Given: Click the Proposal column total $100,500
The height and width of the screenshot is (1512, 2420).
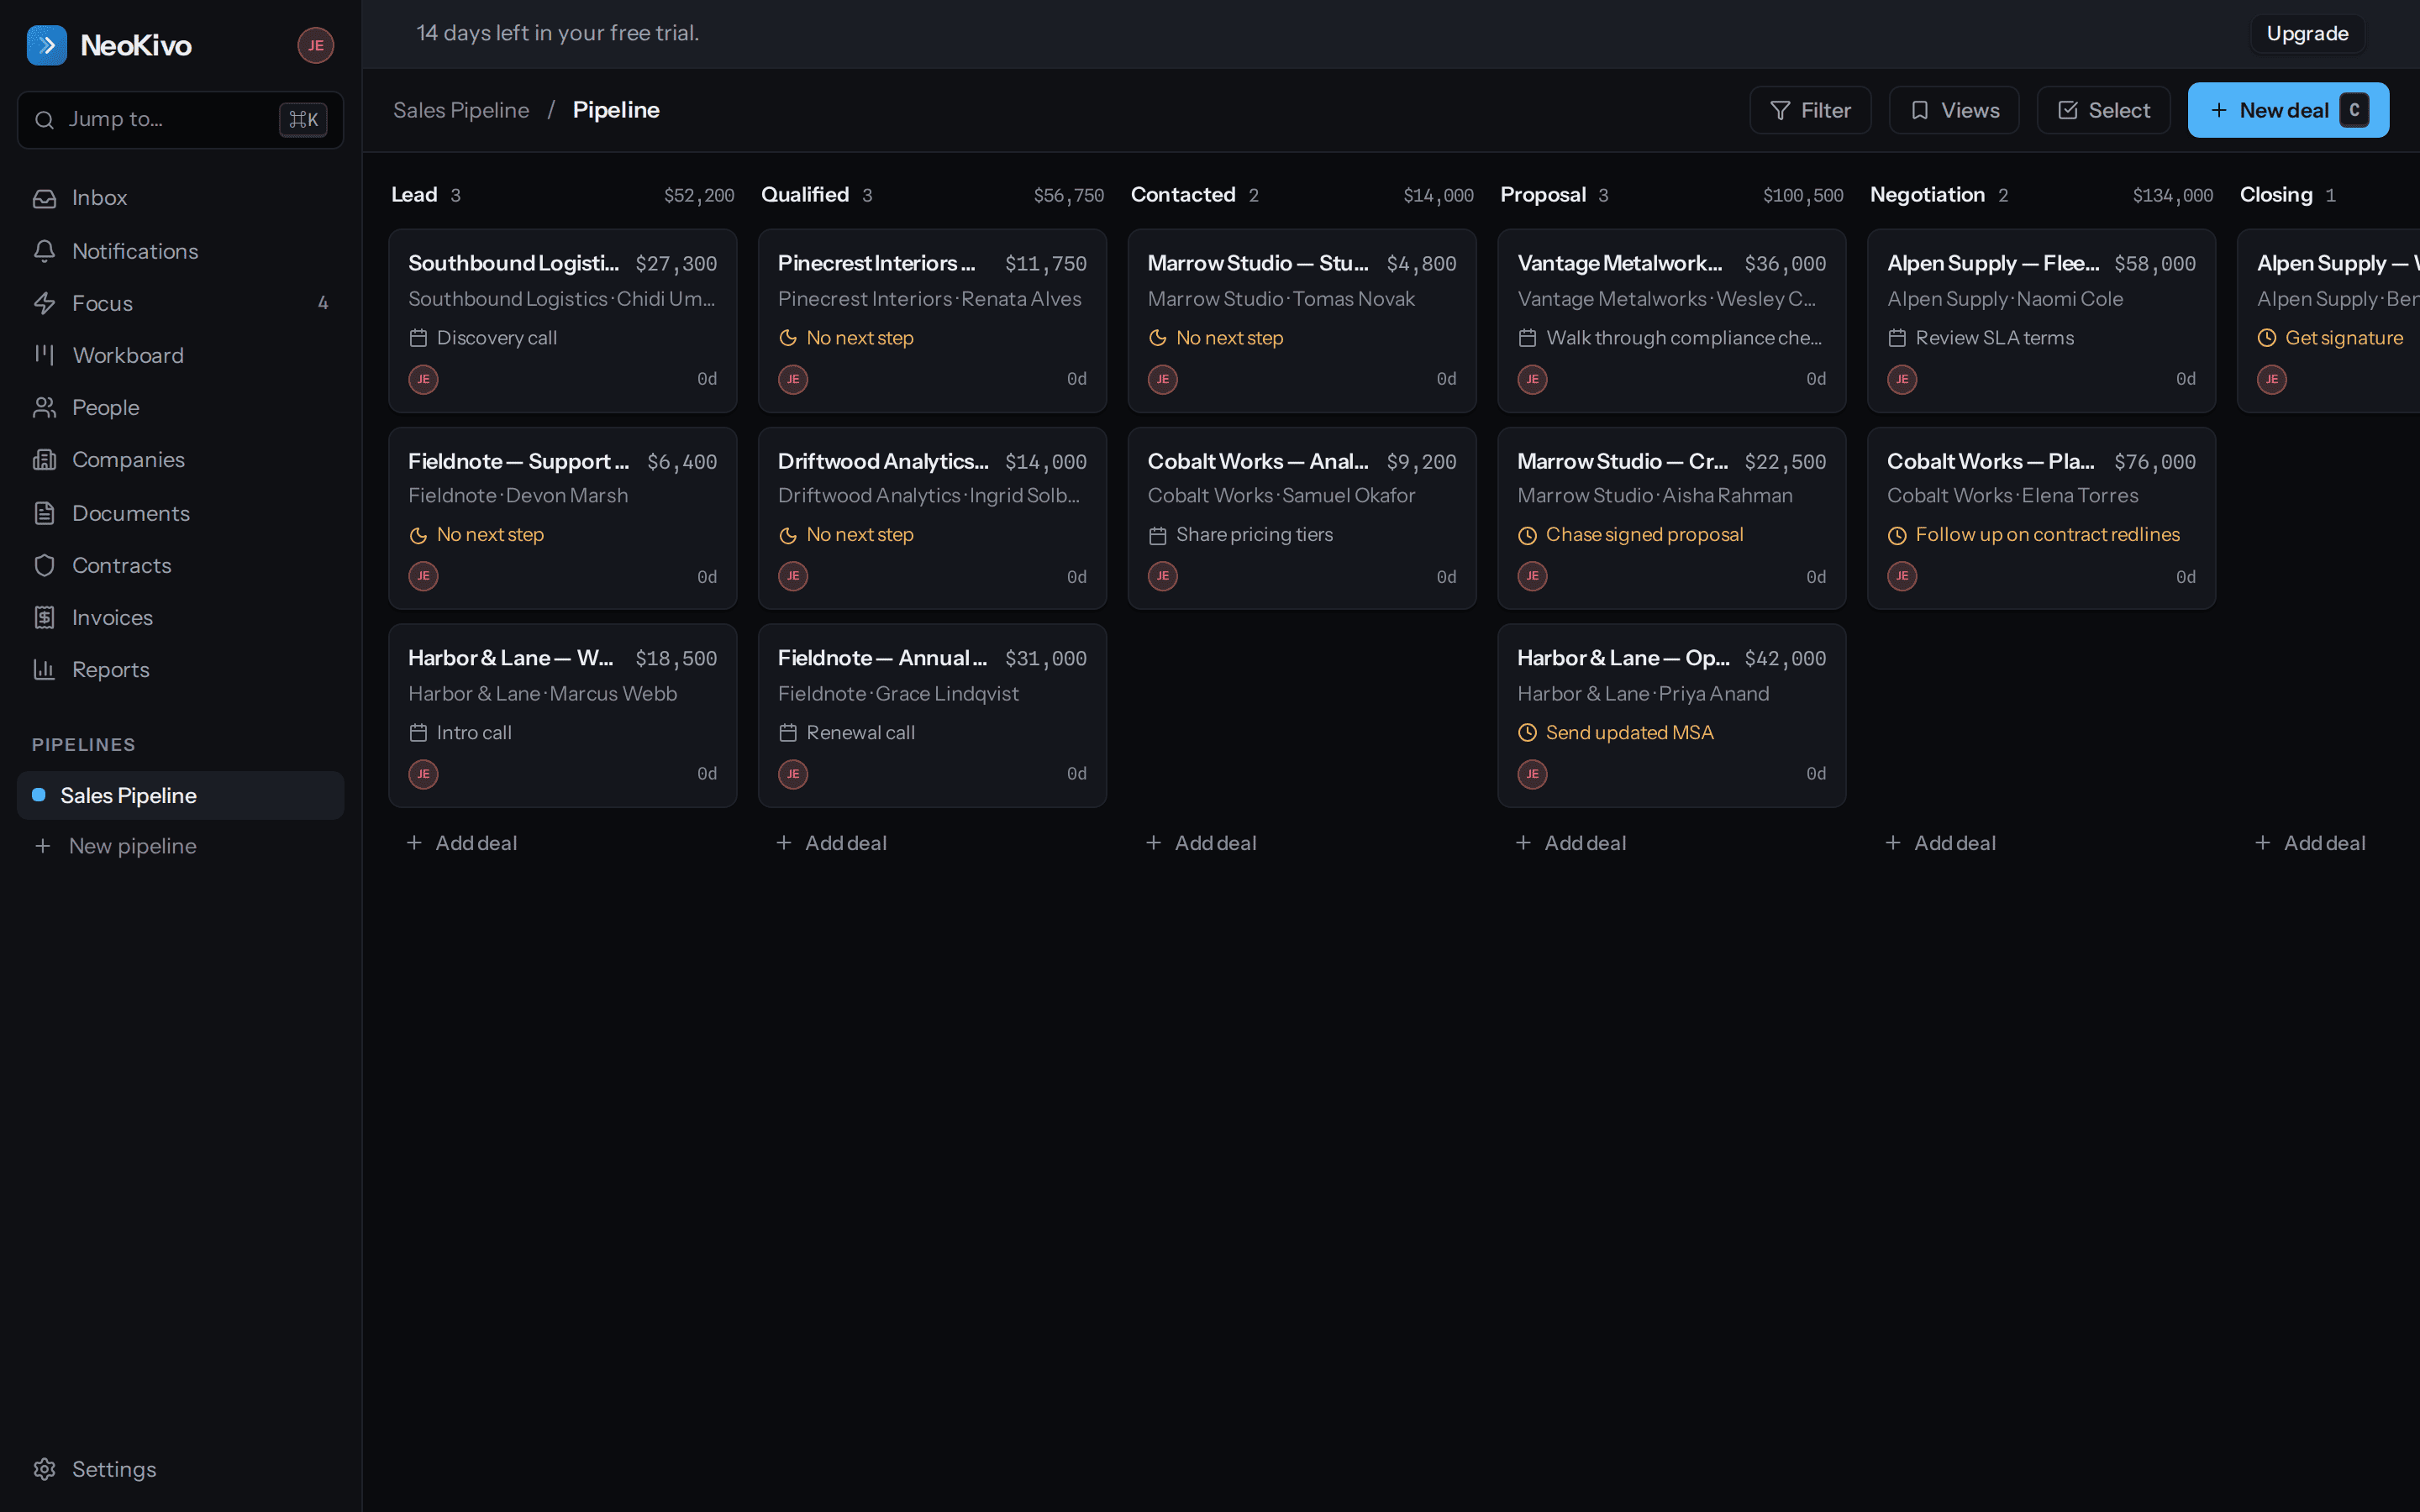Looking at the screenshot, I should coord(1803,195).
